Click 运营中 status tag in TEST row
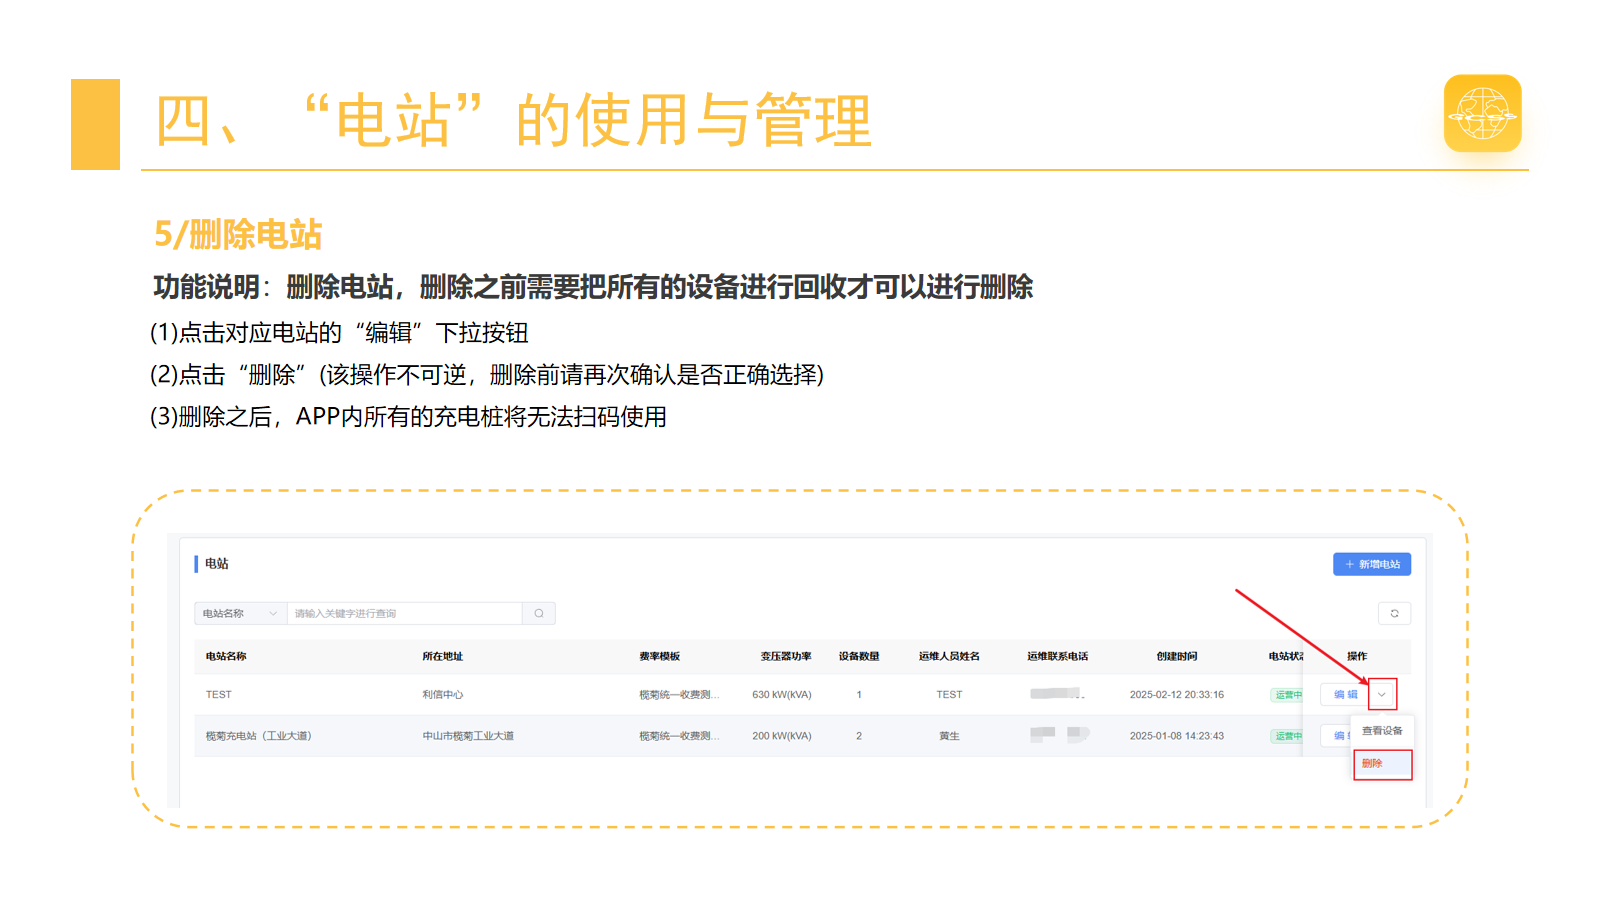Viewport: 1600px width, 900px height. 1286,694
